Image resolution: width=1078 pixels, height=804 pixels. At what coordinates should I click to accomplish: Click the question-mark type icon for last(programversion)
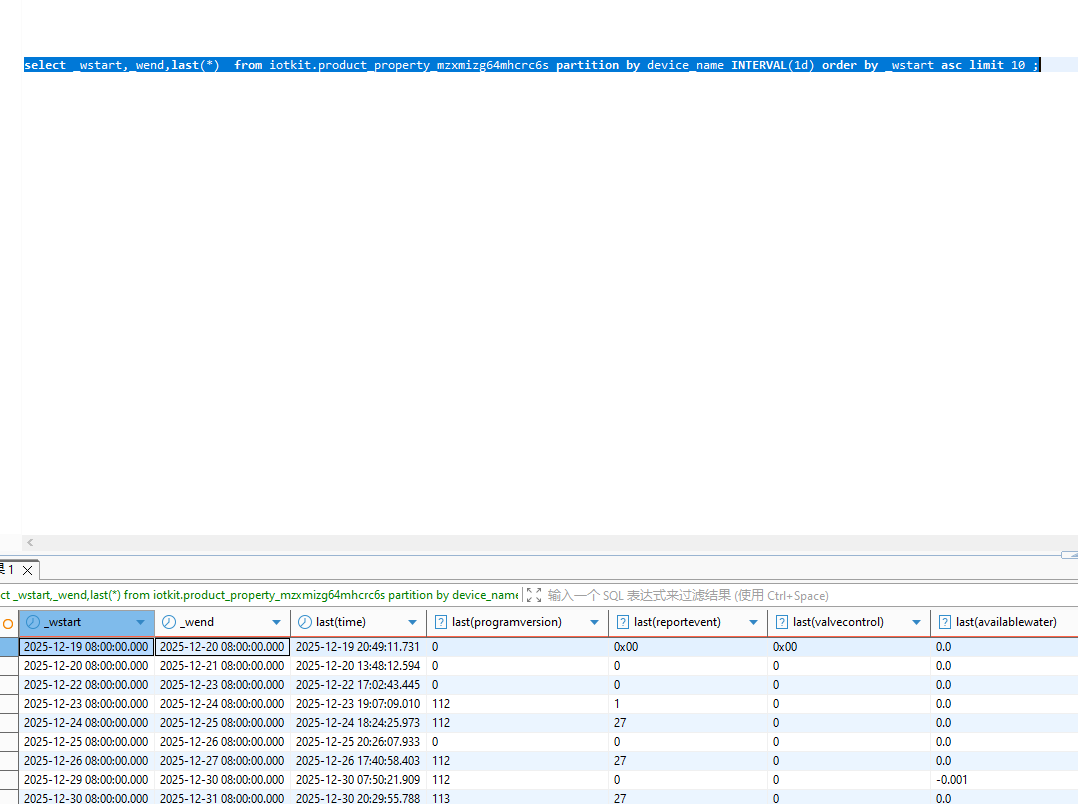tap(441, 622)
